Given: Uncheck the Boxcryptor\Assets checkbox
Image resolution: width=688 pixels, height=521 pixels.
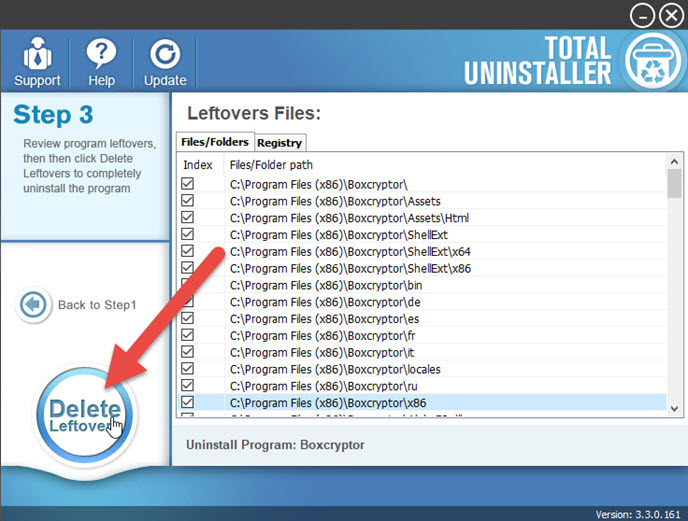Looking at the screenshot, I should pyautogui.click(x=187, y=200).
